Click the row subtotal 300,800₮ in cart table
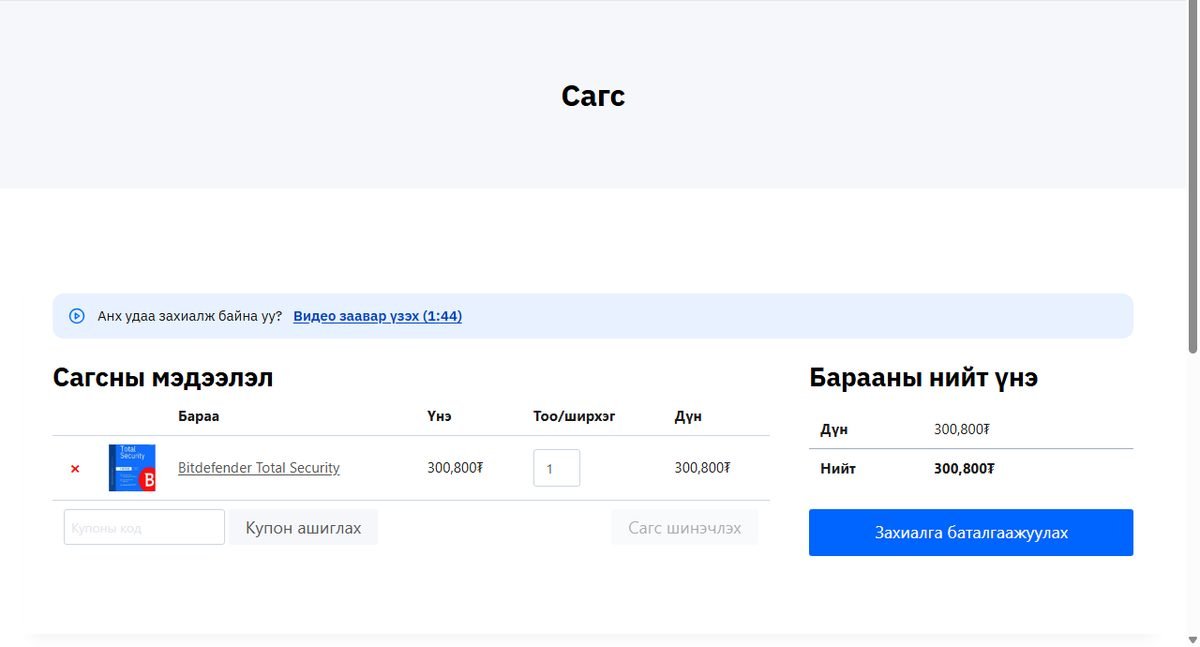 click(702, 468)
